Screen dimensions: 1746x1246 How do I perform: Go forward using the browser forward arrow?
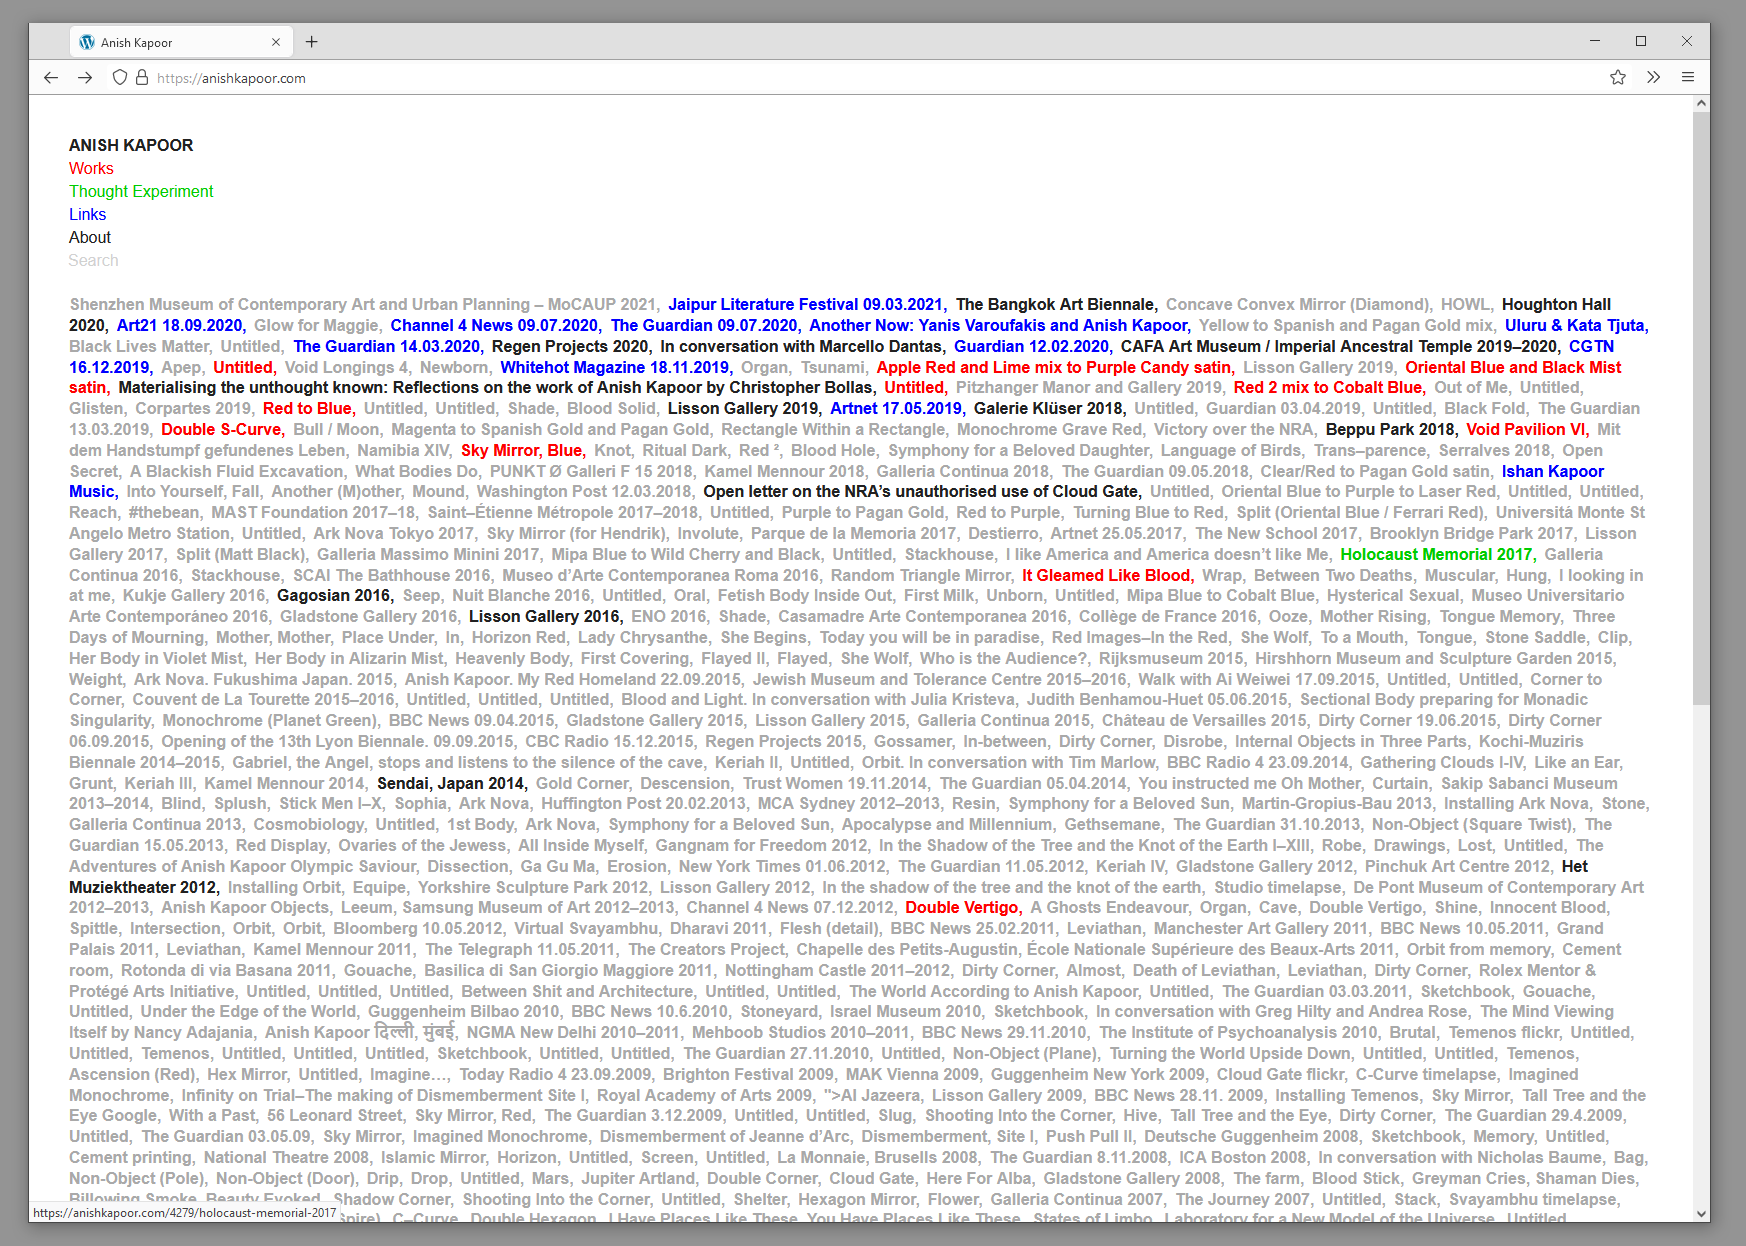85,77
